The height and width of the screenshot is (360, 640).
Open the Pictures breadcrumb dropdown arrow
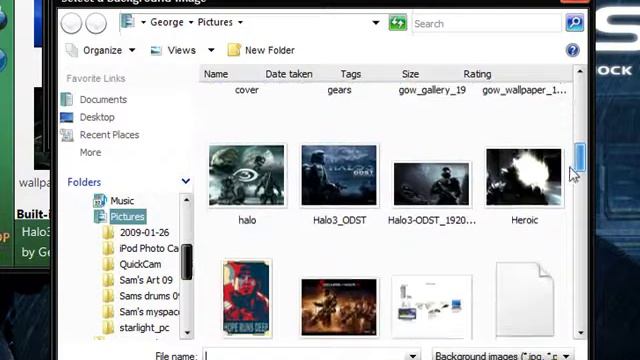tap(240, 22)
